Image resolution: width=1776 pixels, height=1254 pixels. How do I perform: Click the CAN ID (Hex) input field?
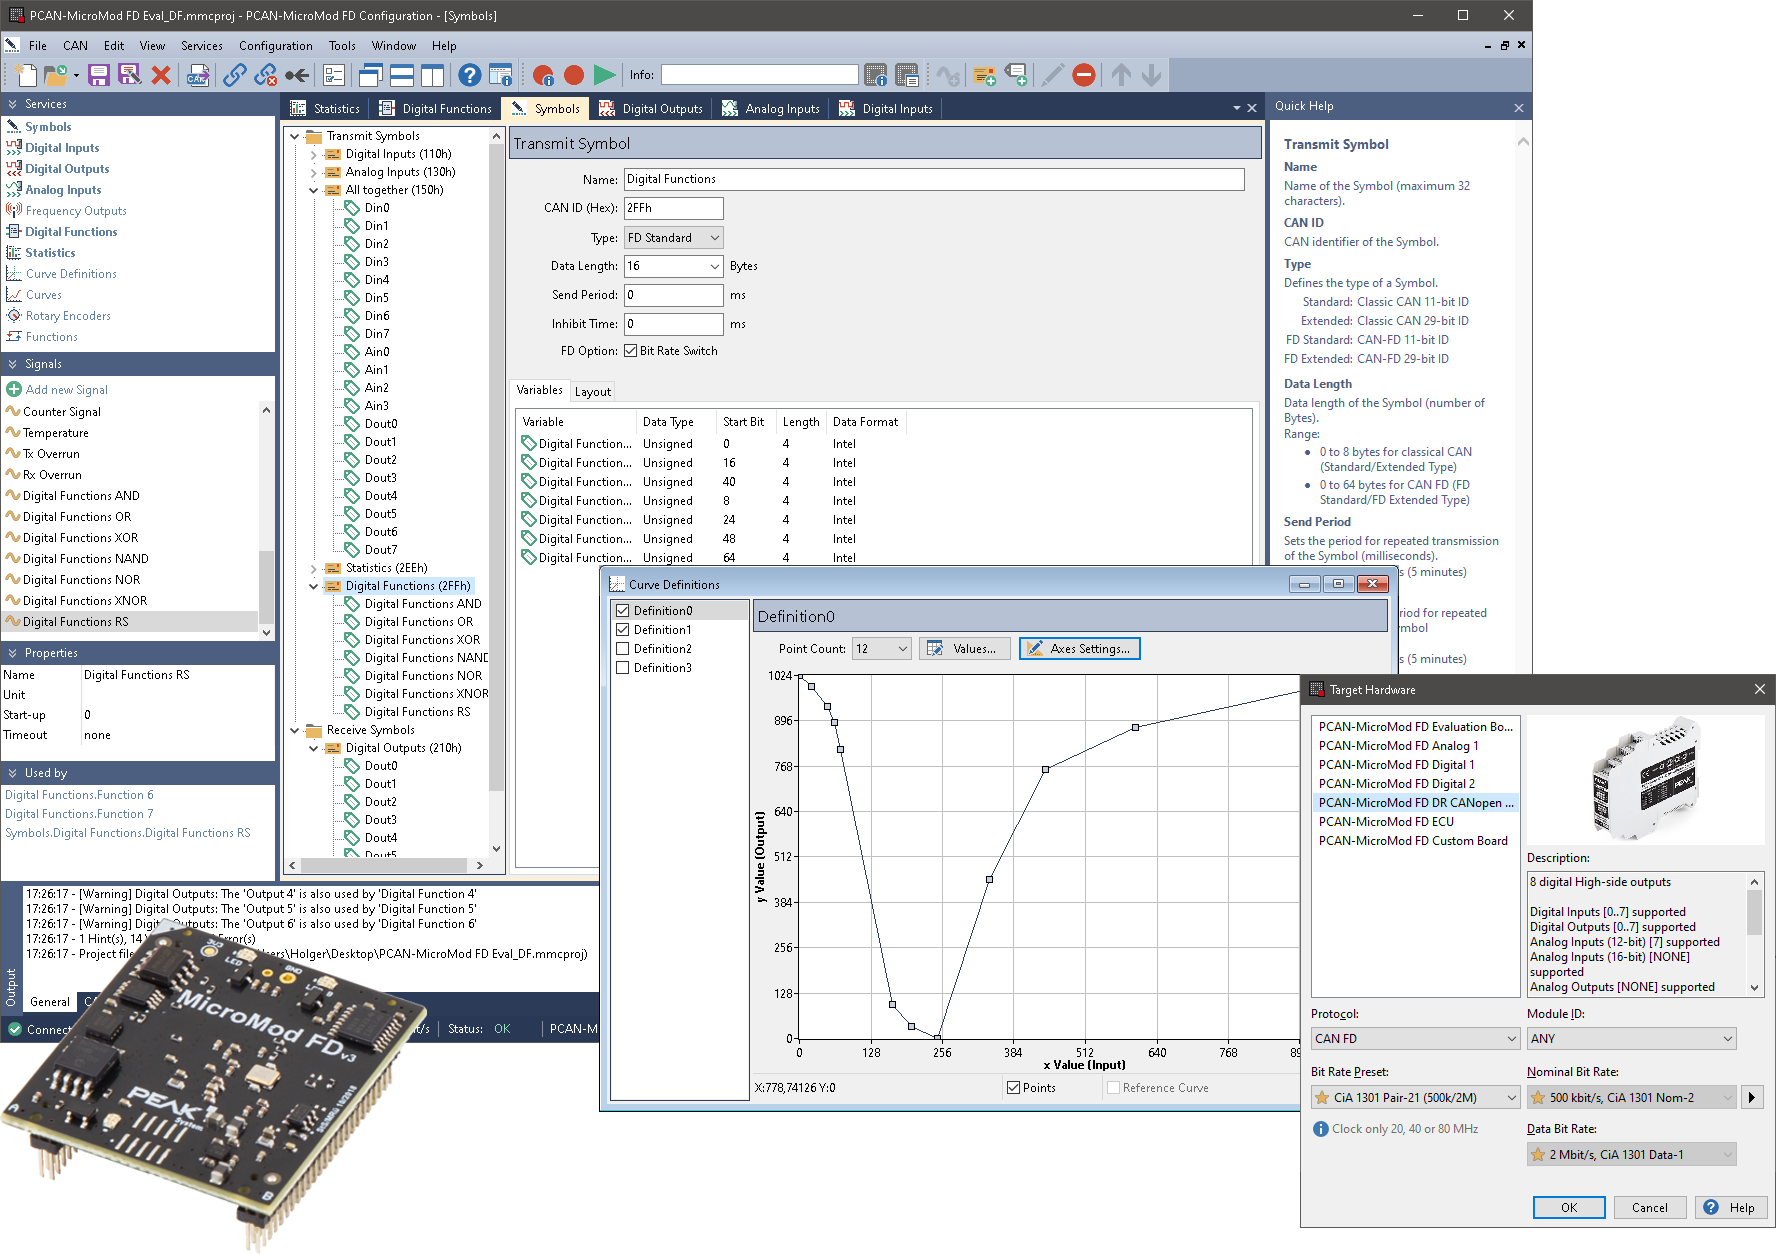click(674, 208)
